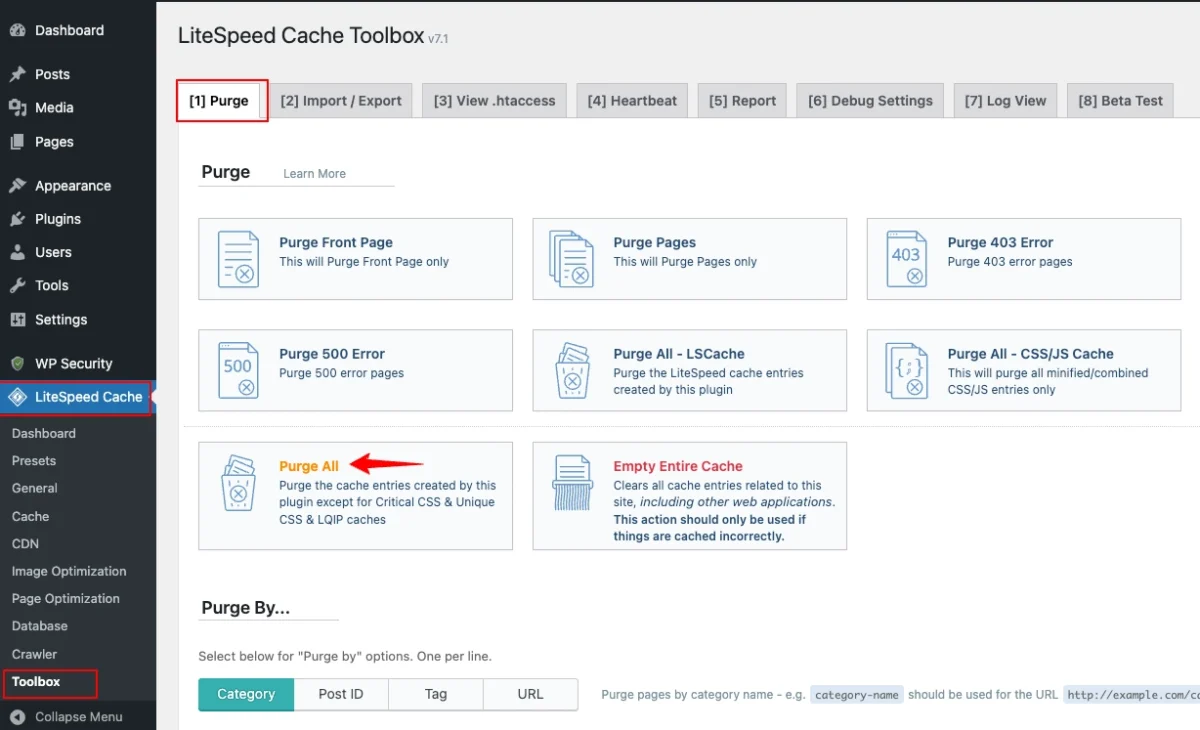The image size is (1200, 730).
Task: Click the Users person icon
Action: (17, 253)
